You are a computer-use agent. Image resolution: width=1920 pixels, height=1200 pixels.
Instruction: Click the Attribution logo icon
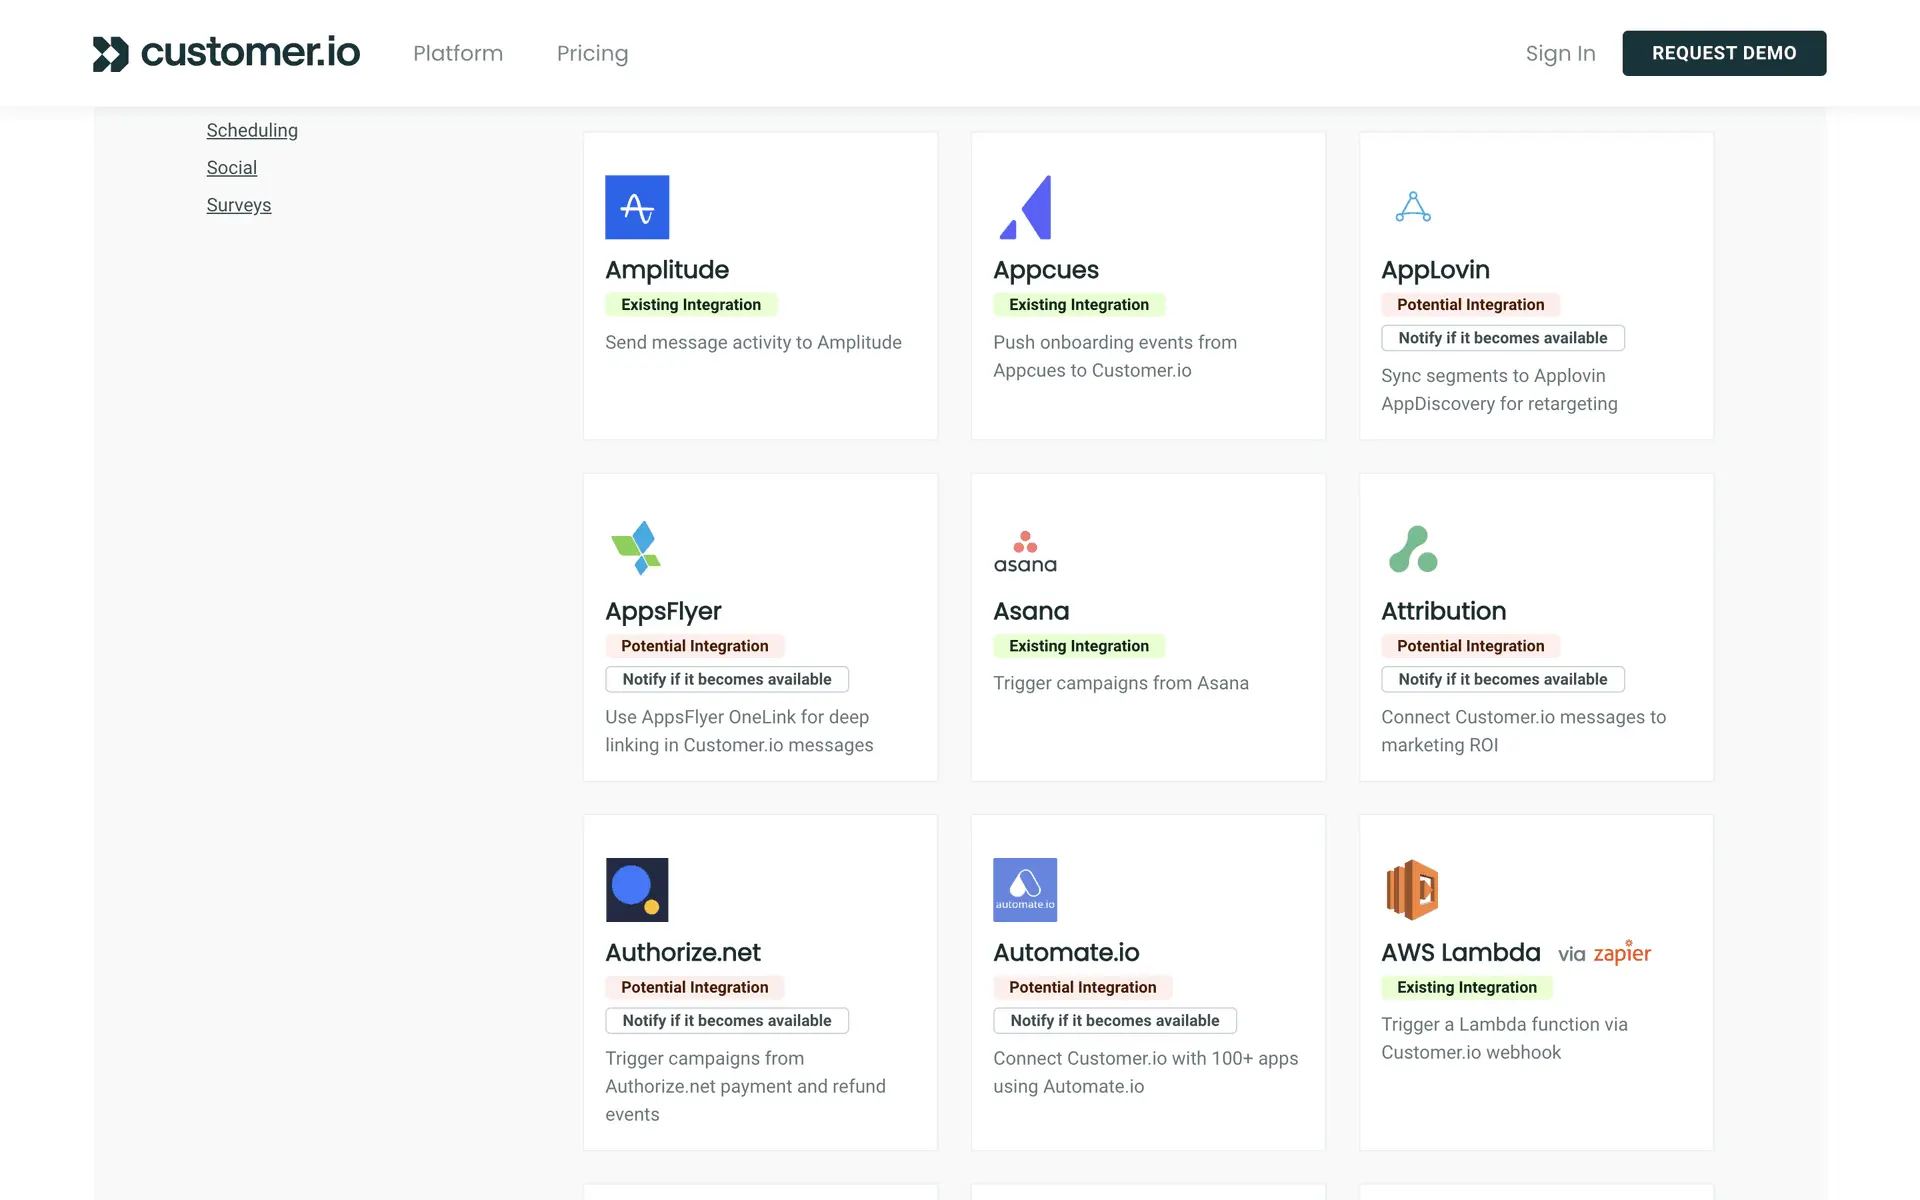[x=1413, y=549]
